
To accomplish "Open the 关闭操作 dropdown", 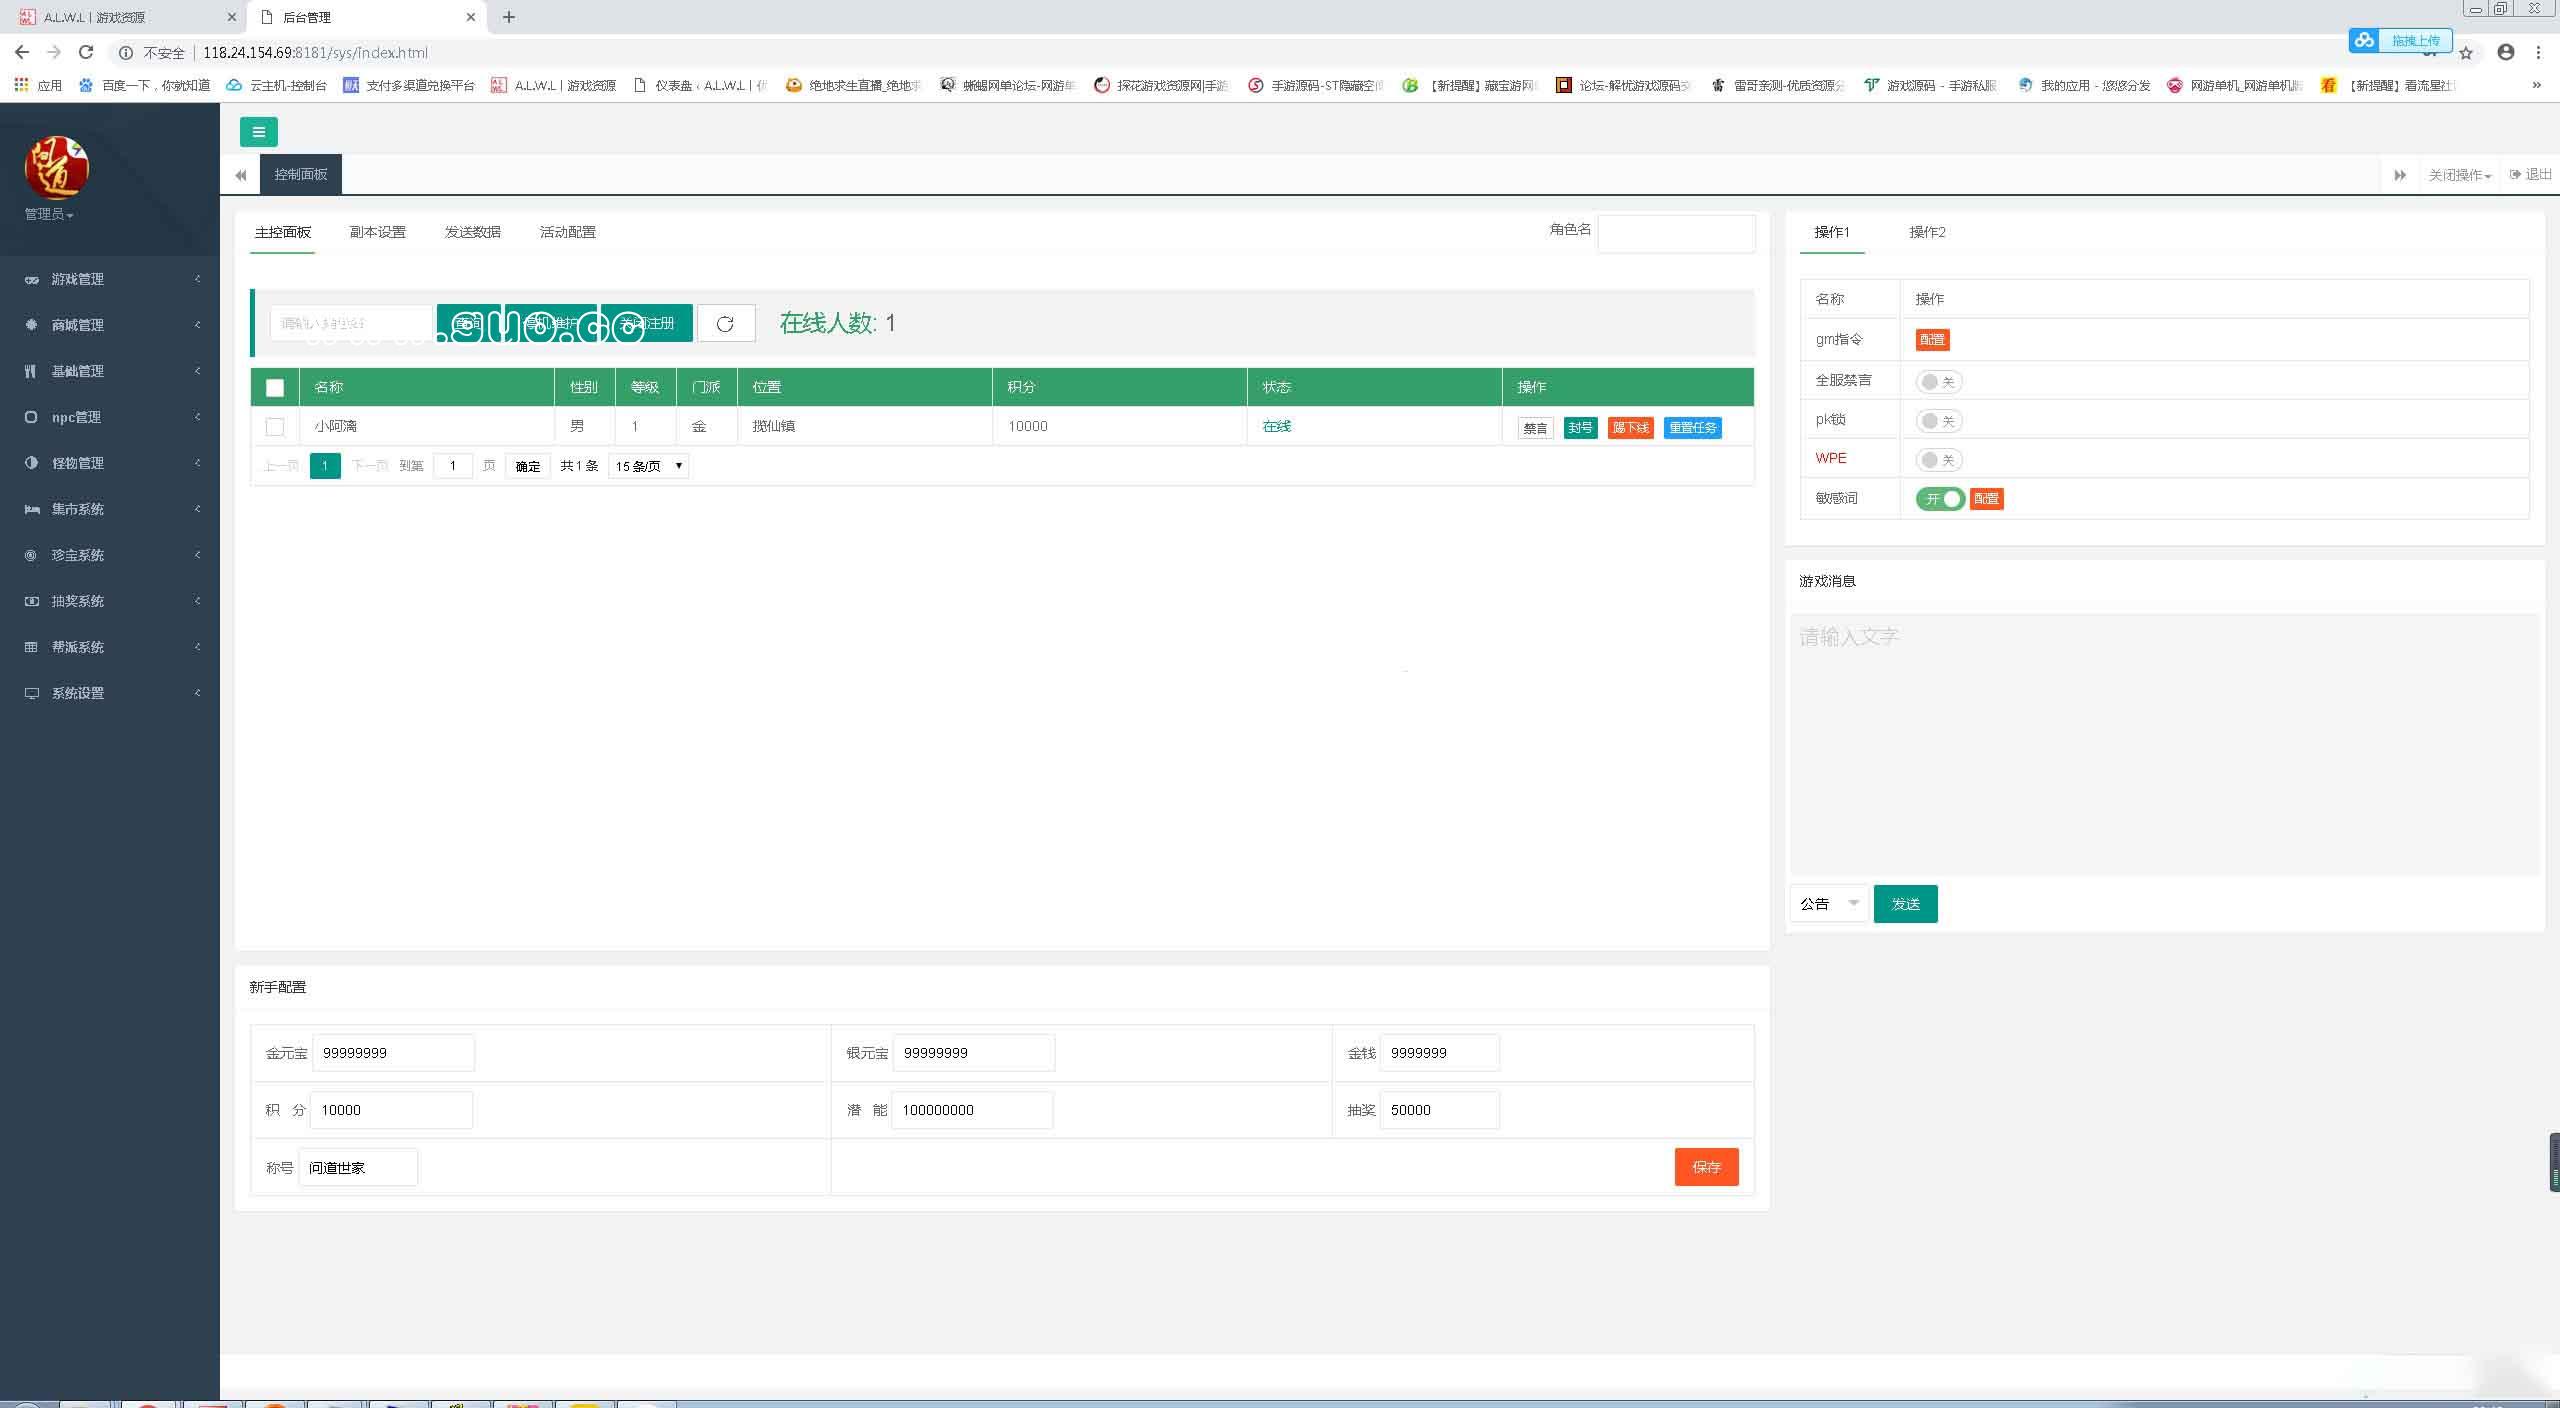I will pos(2459,175).
